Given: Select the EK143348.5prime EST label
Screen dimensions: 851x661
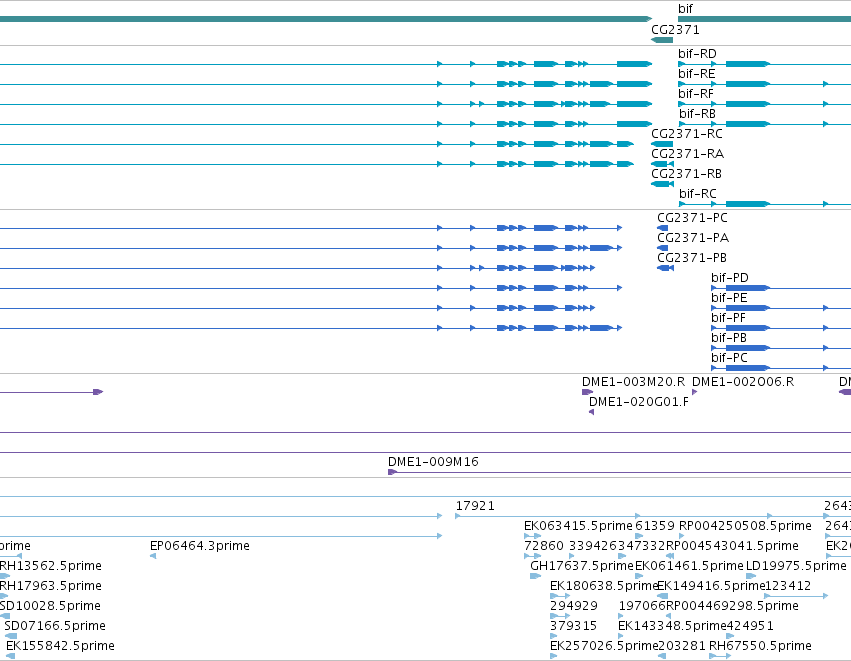Looking at the screenshot, I should point(672,626).
